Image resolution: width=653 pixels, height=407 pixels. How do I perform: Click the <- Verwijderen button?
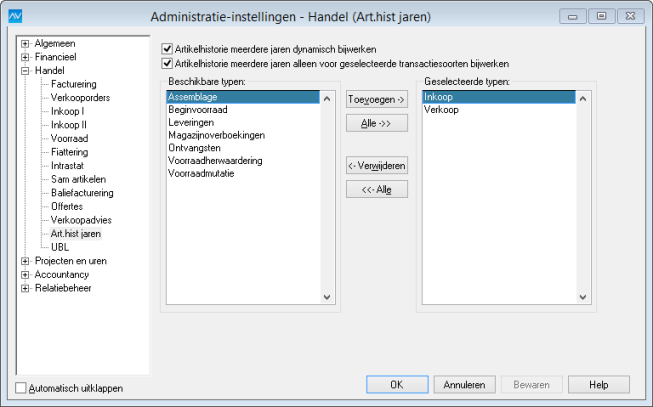(x=377, y=166)
